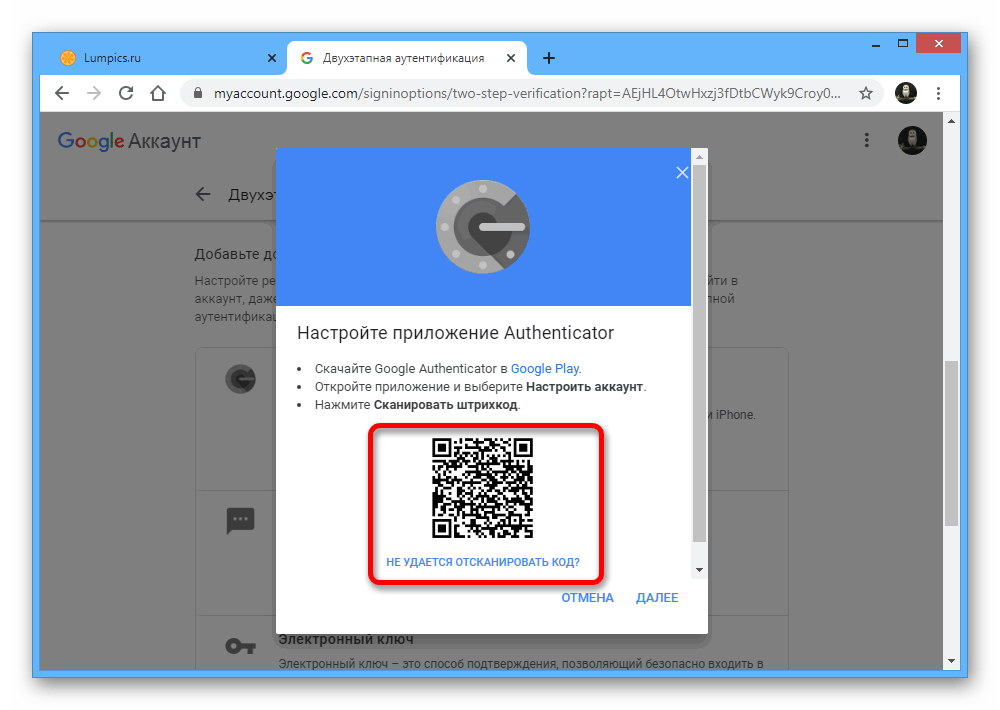Click the ДАЛЕЕ button
This screenshot has height=710, width=1000.
tap(657, 598)
